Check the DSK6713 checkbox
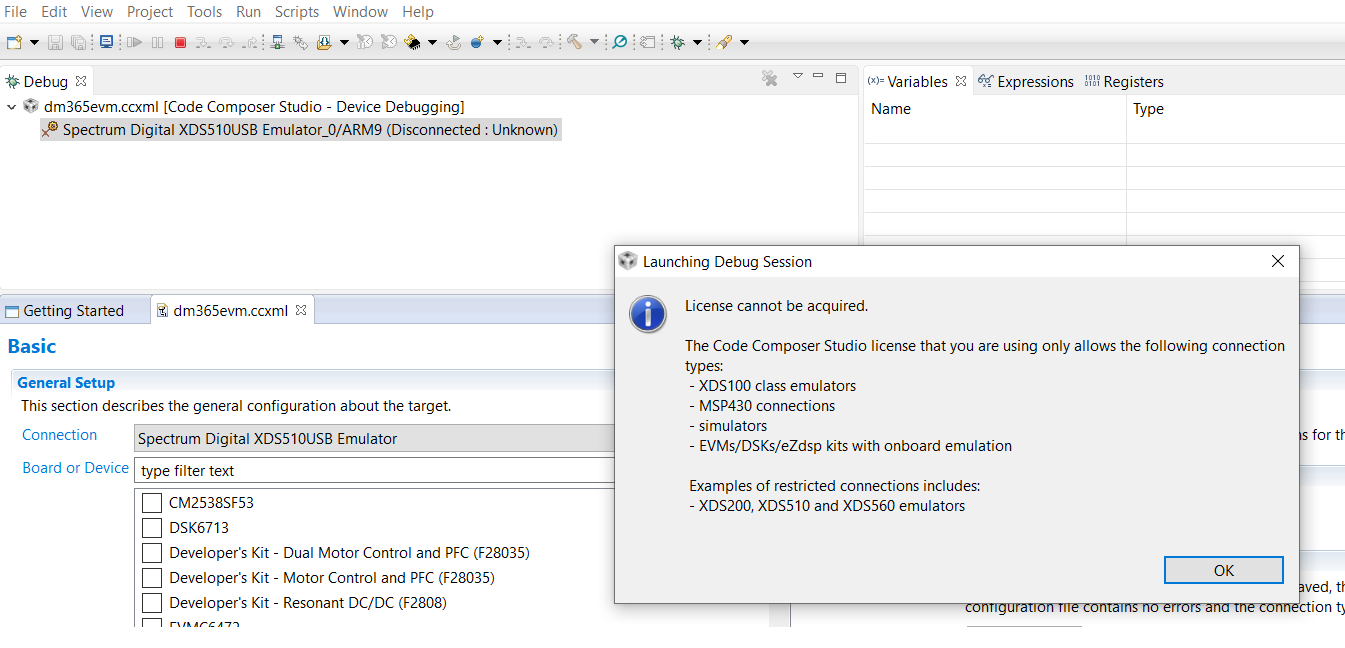Screen dimensions: 1345x648 [x=152, y=528]
